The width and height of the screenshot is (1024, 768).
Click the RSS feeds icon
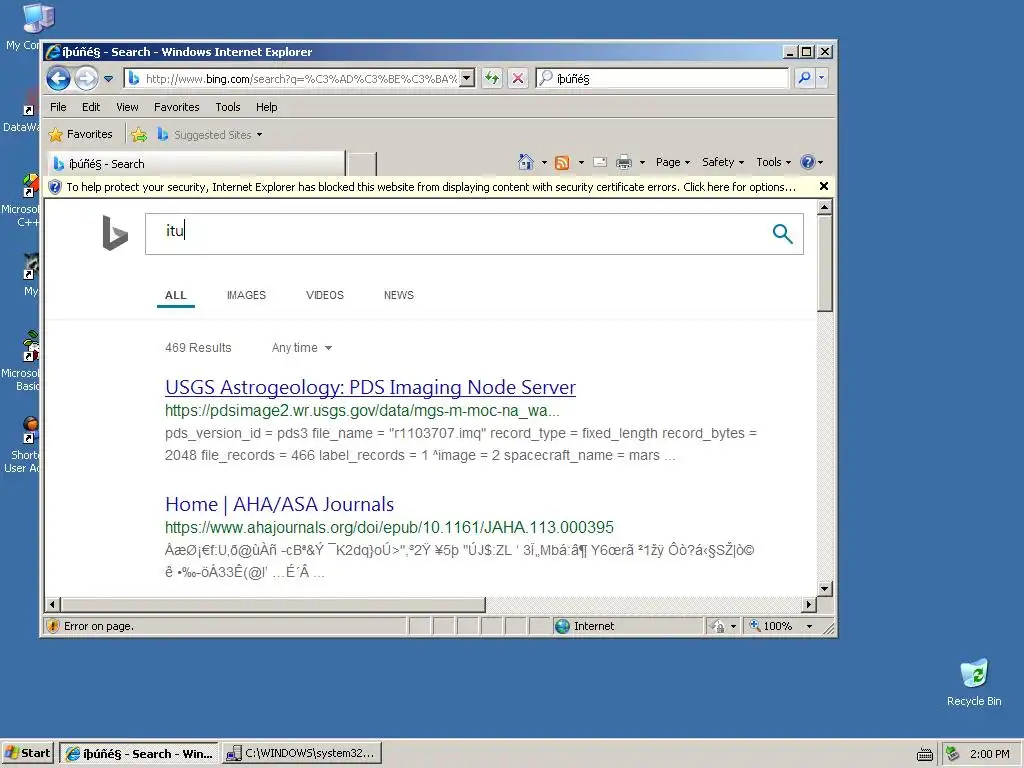[562, 162]
